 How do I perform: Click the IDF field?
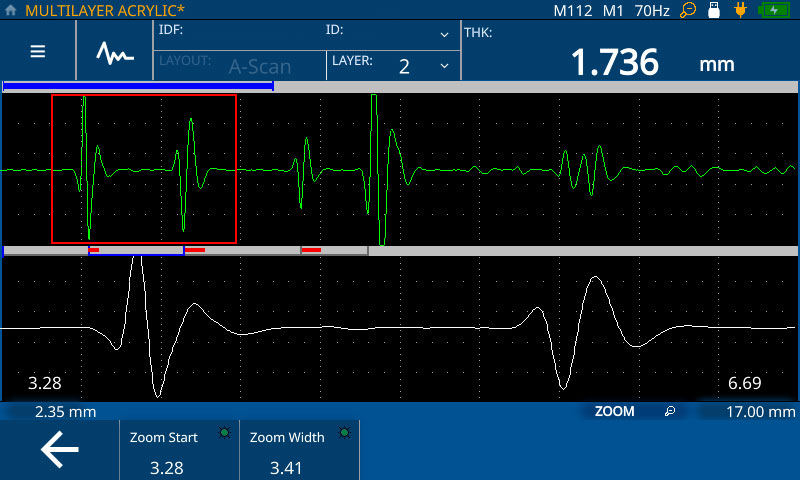[240, 33]
